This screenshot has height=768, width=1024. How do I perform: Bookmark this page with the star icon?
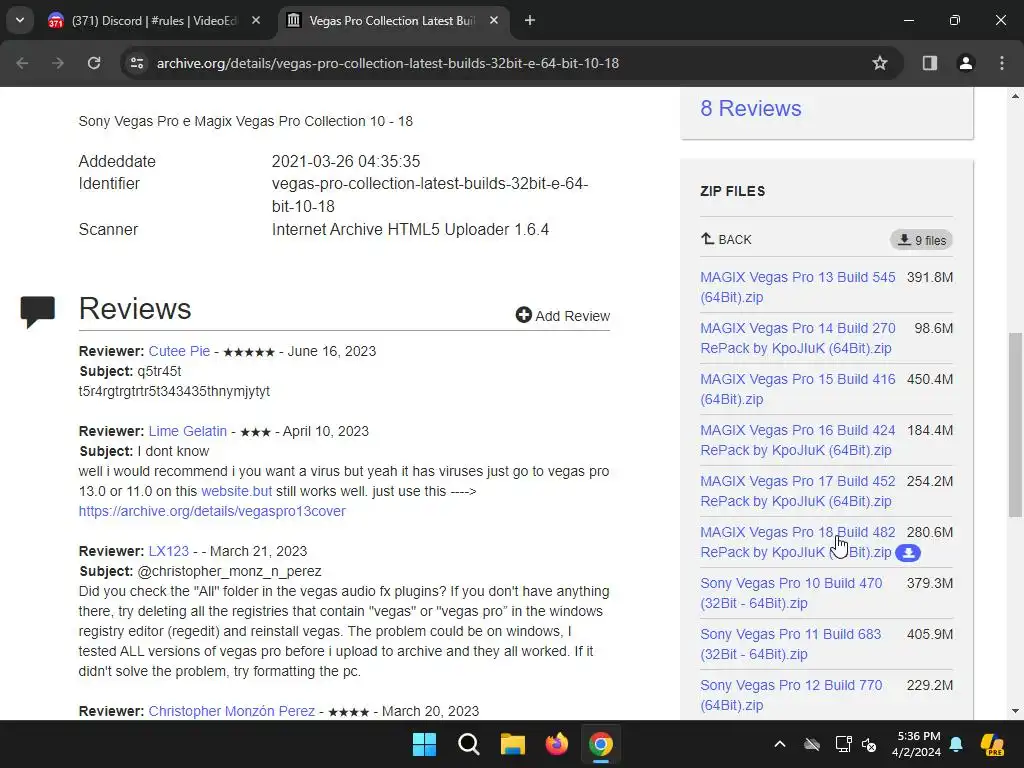[880, 63]
